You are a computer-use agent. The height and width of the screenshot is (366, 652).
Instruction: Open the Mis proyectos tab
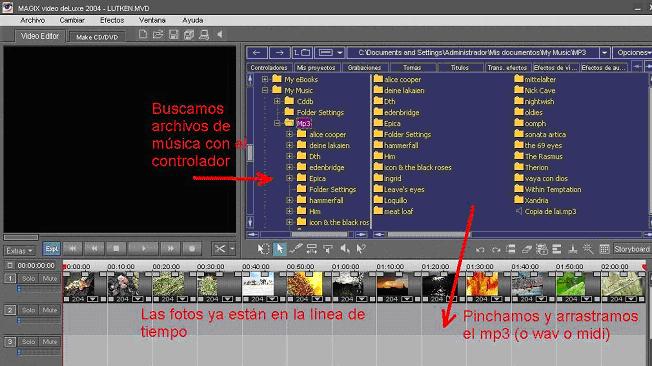316,67
